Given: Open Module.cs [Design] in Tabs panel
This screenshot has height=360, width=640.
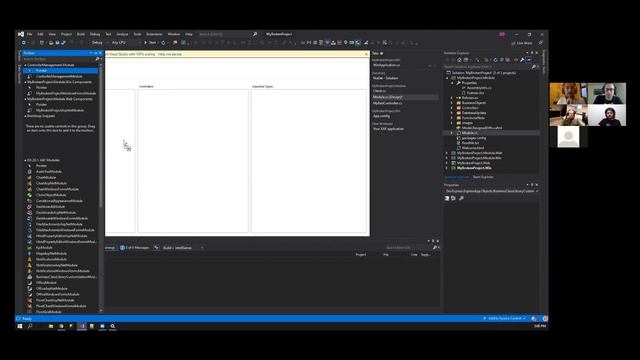Looking at the screenshot, I should pos(388,97).
